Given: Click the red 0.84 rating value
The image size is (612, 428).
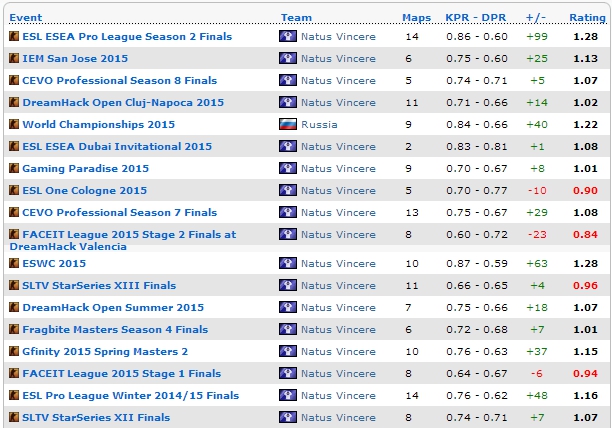Looking at the screenshot, I should pyautogui.click(x=585, y=234).
